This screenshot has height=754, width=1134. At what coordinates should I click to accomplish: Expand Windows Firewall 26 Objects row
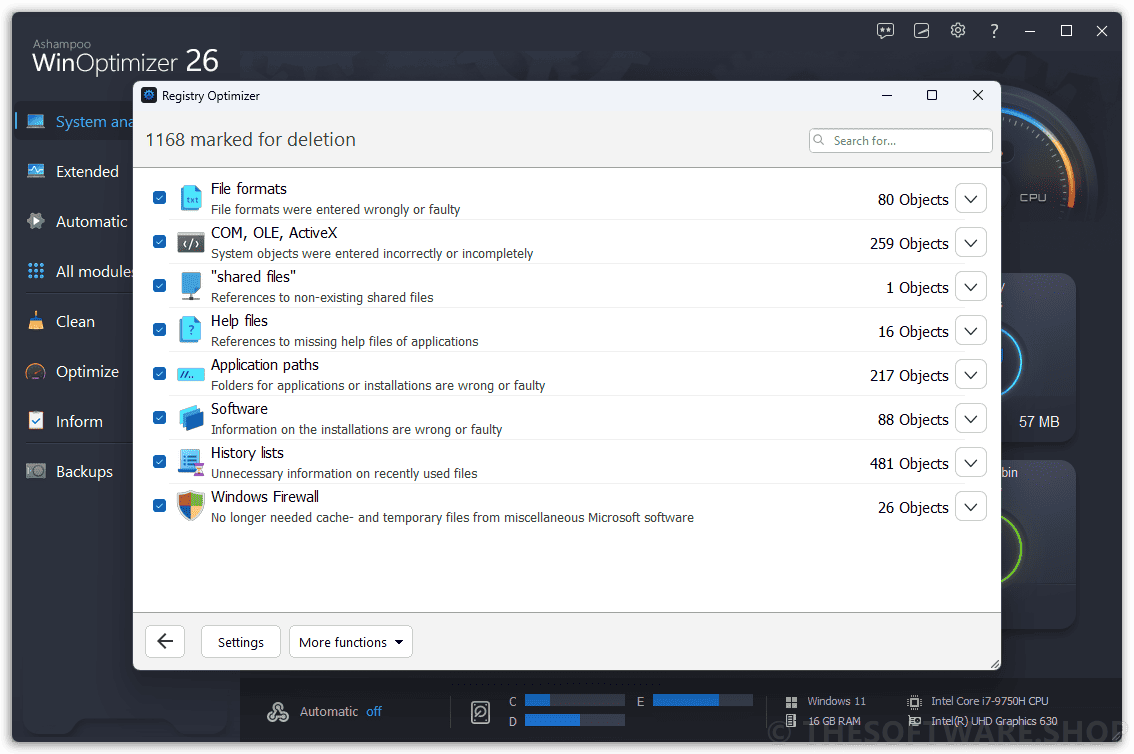click(x=971, y=507)
